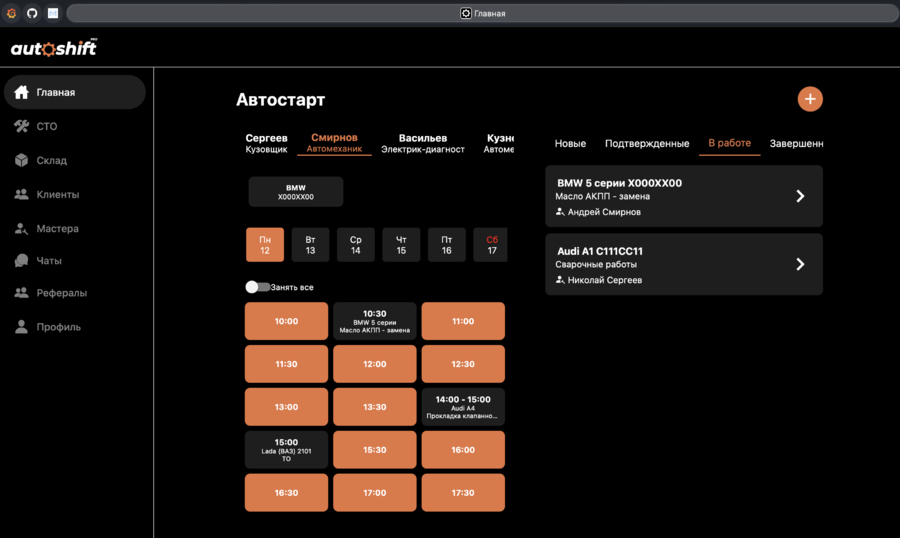Click the Главная home icon in sidebar
Image resolution: width=900 pixels, height=538 pixels.
(x=21, y=92)
